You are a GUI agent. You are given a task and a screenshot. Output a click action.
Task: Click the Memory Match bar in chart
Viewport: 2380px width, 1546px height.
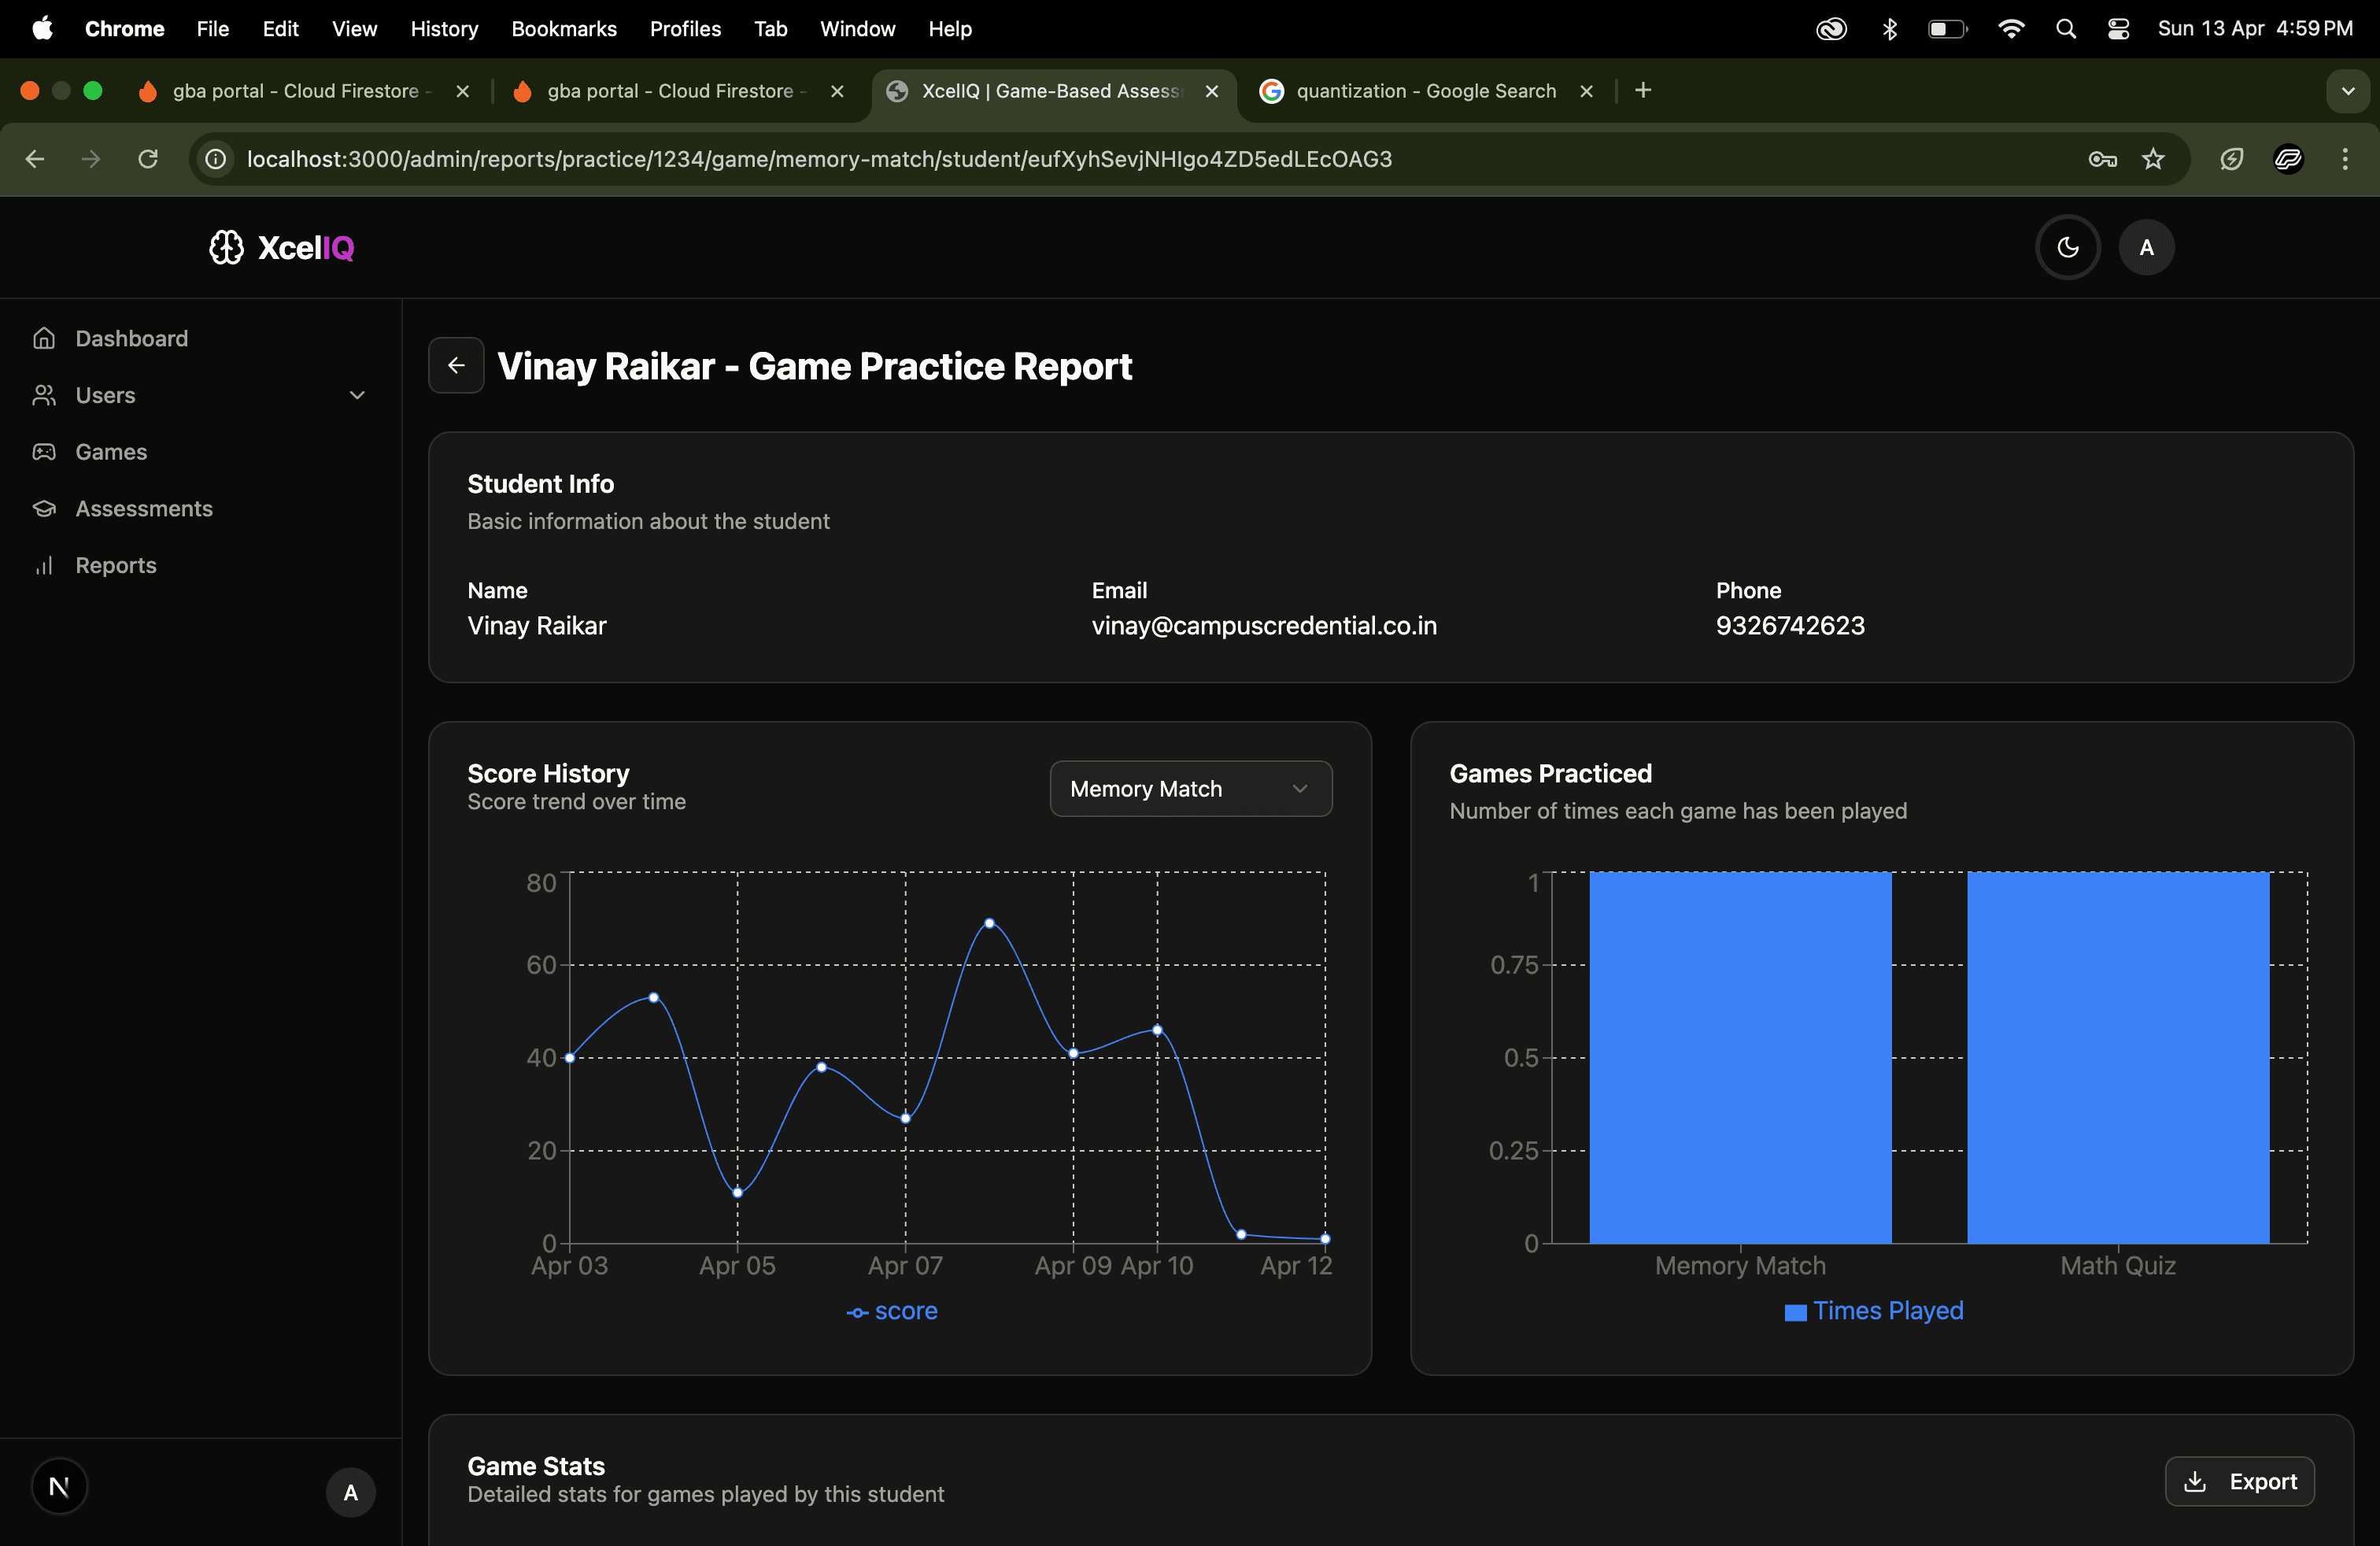1740,1057
